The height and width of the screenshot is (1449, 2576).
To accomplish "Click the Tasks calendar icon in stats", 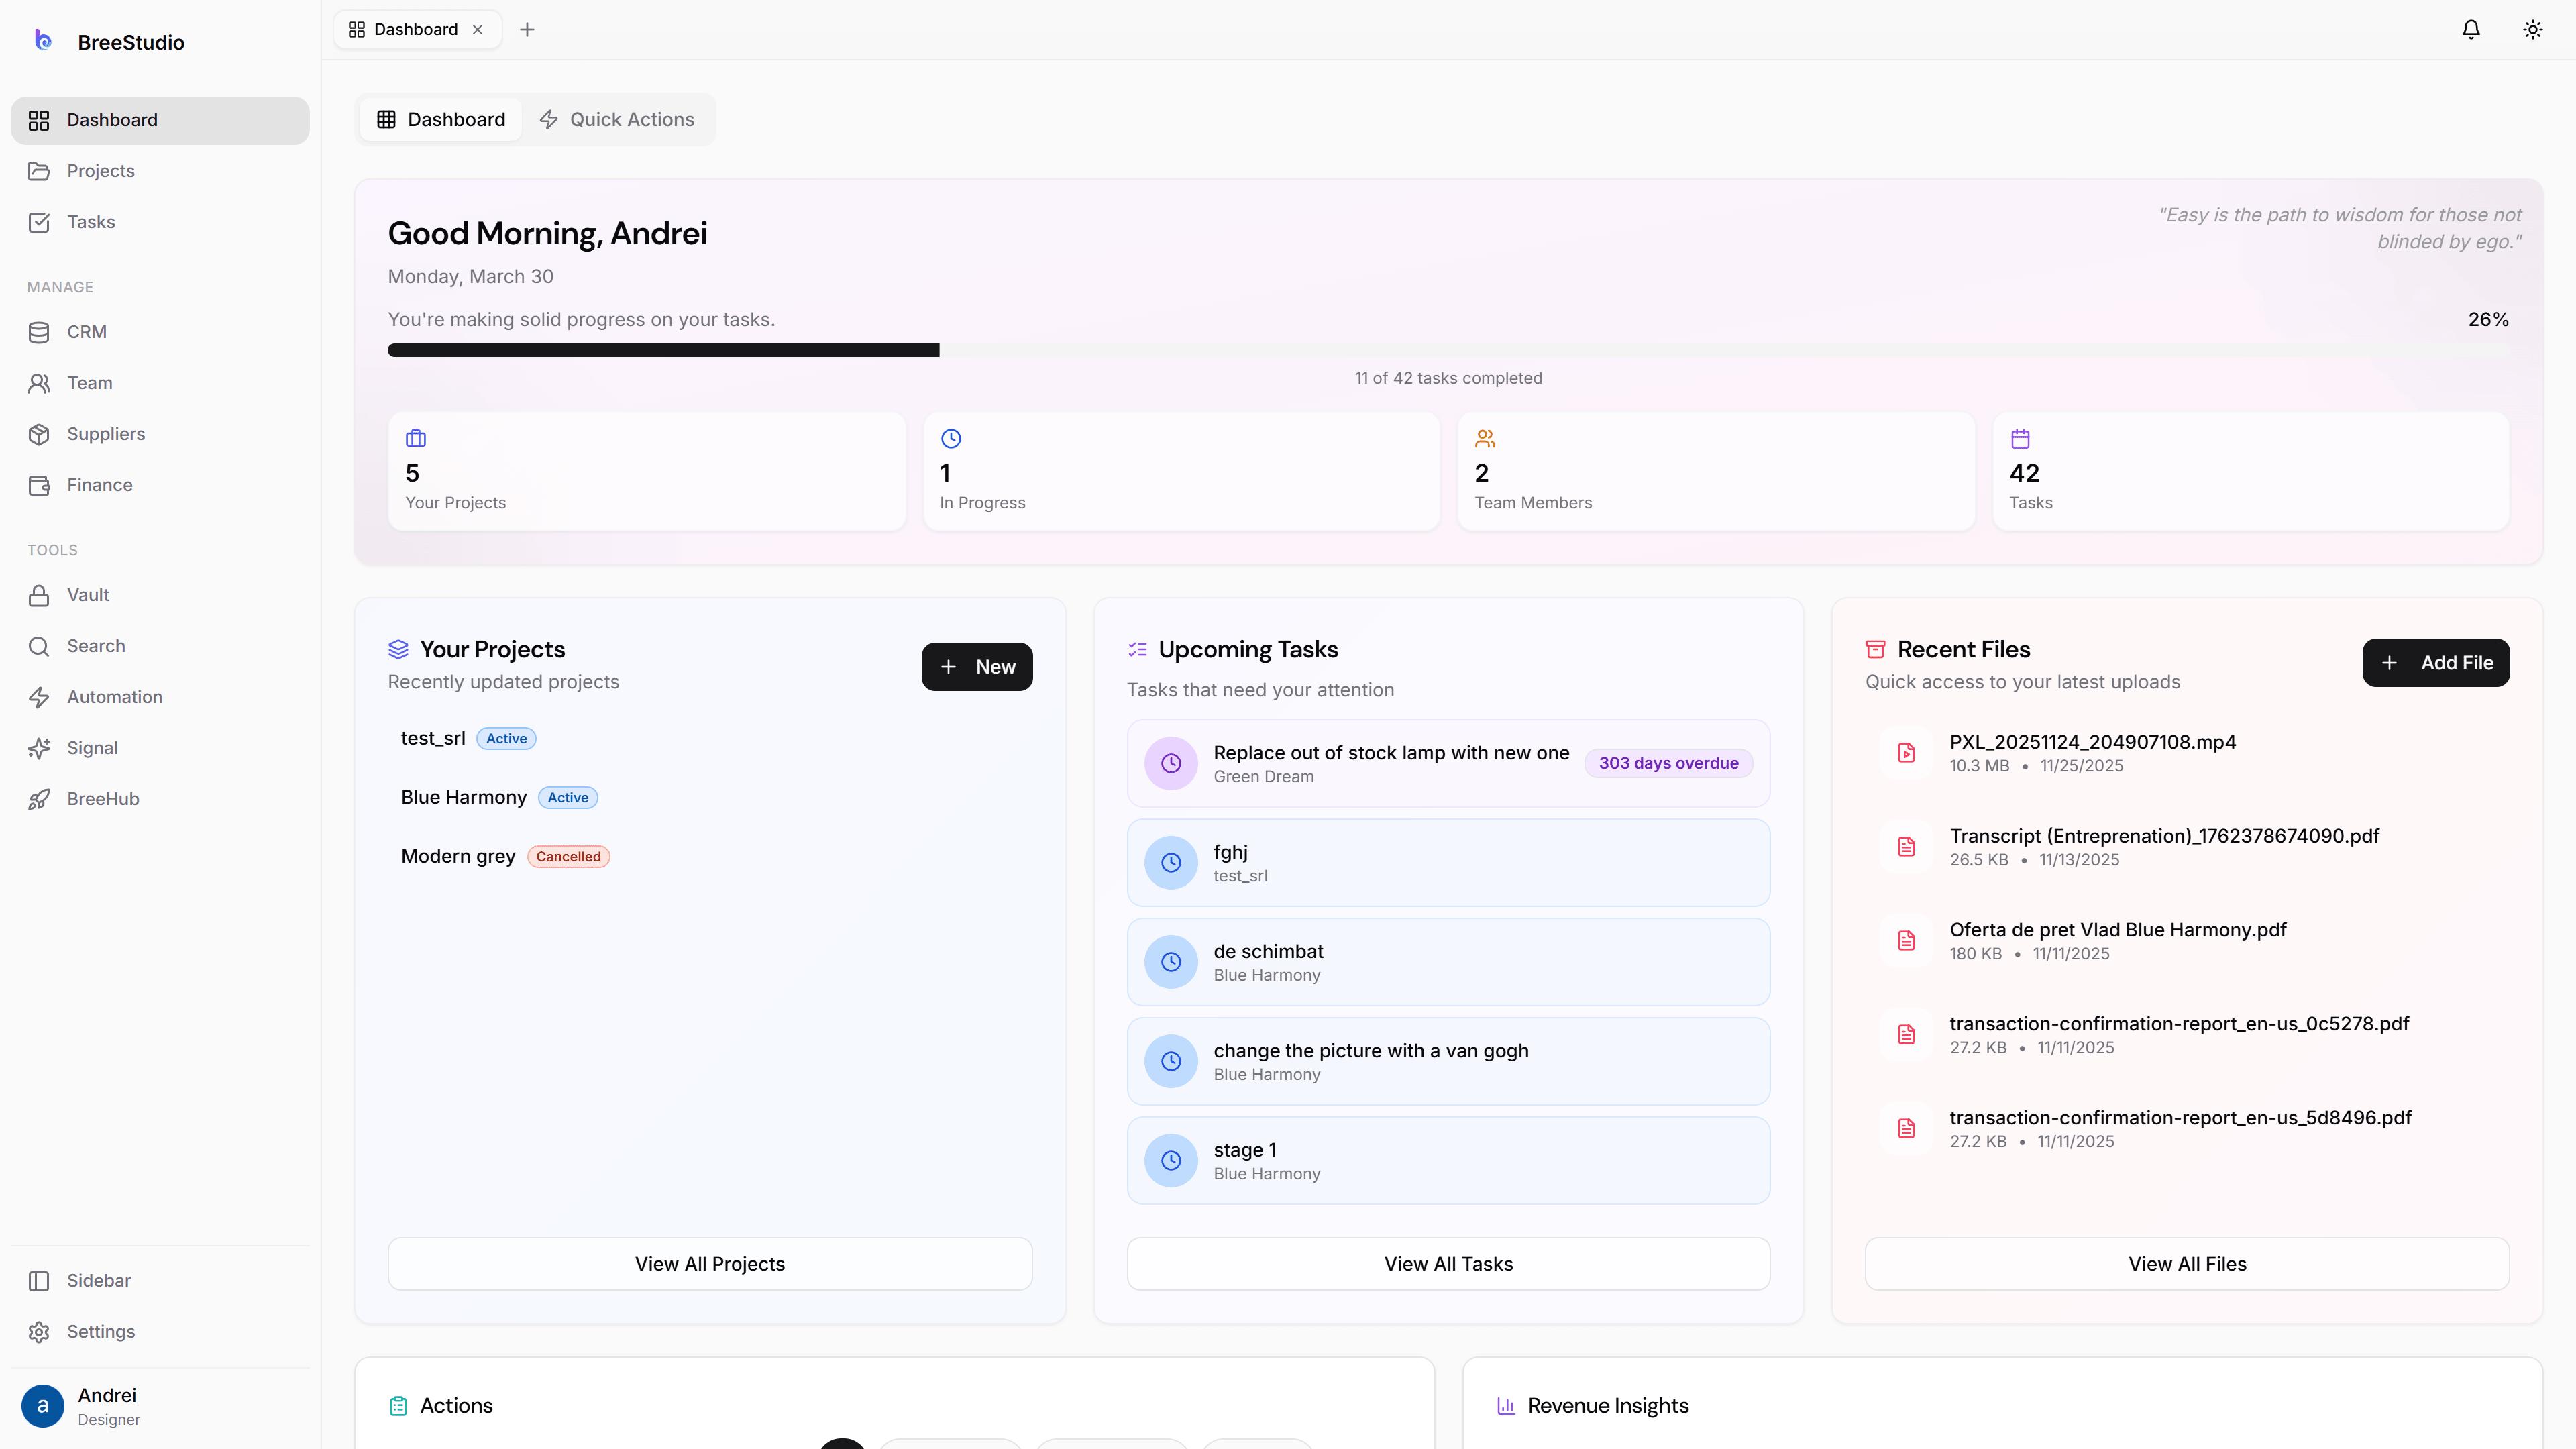I will click(x=2020, y=439).
